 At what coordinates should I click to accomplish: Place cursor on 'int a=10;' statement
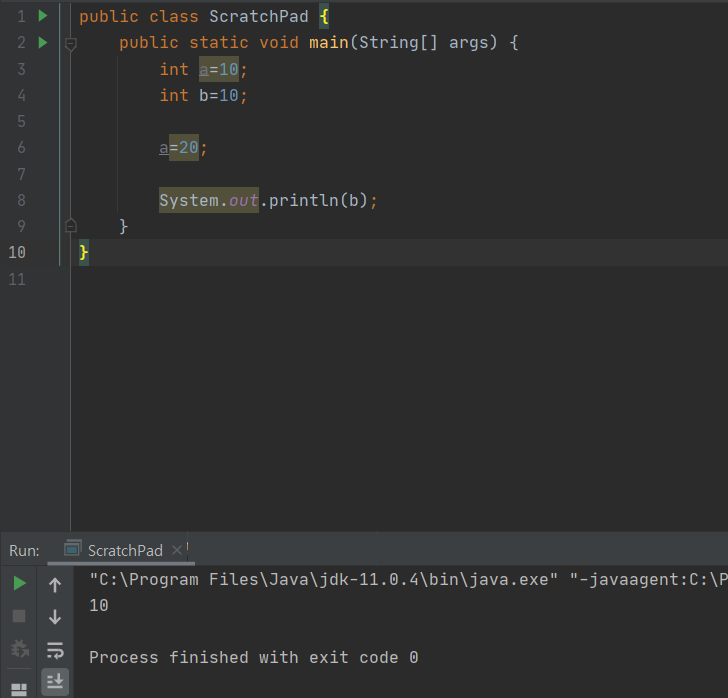[x=203, y=69]
